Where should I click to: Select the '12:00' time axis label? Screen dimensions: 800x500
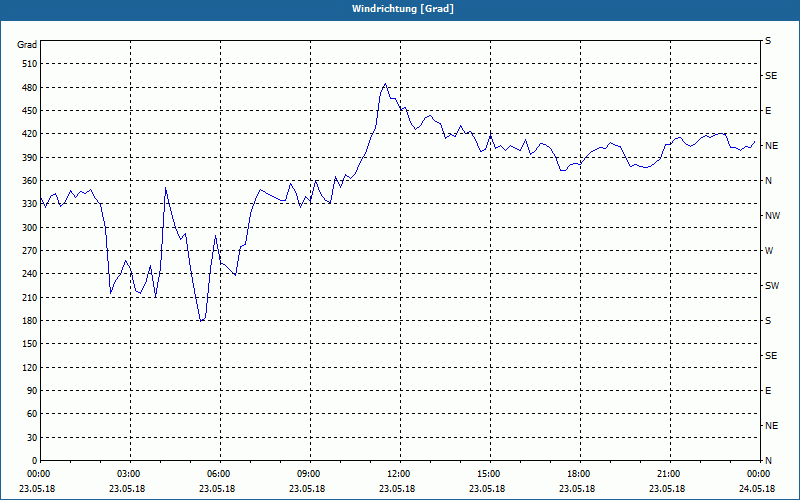click(400, 474)
